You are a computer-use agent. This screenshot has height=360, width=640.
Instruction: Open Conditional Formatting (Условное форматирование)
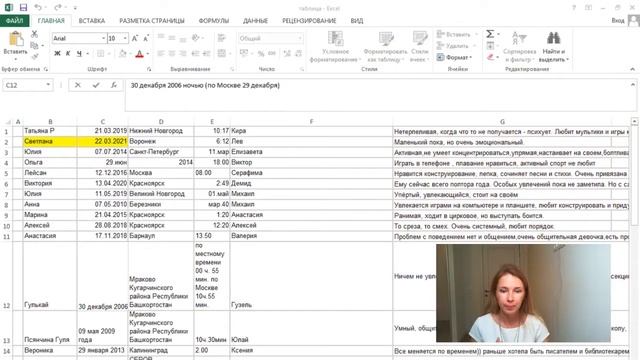point(335,47)
